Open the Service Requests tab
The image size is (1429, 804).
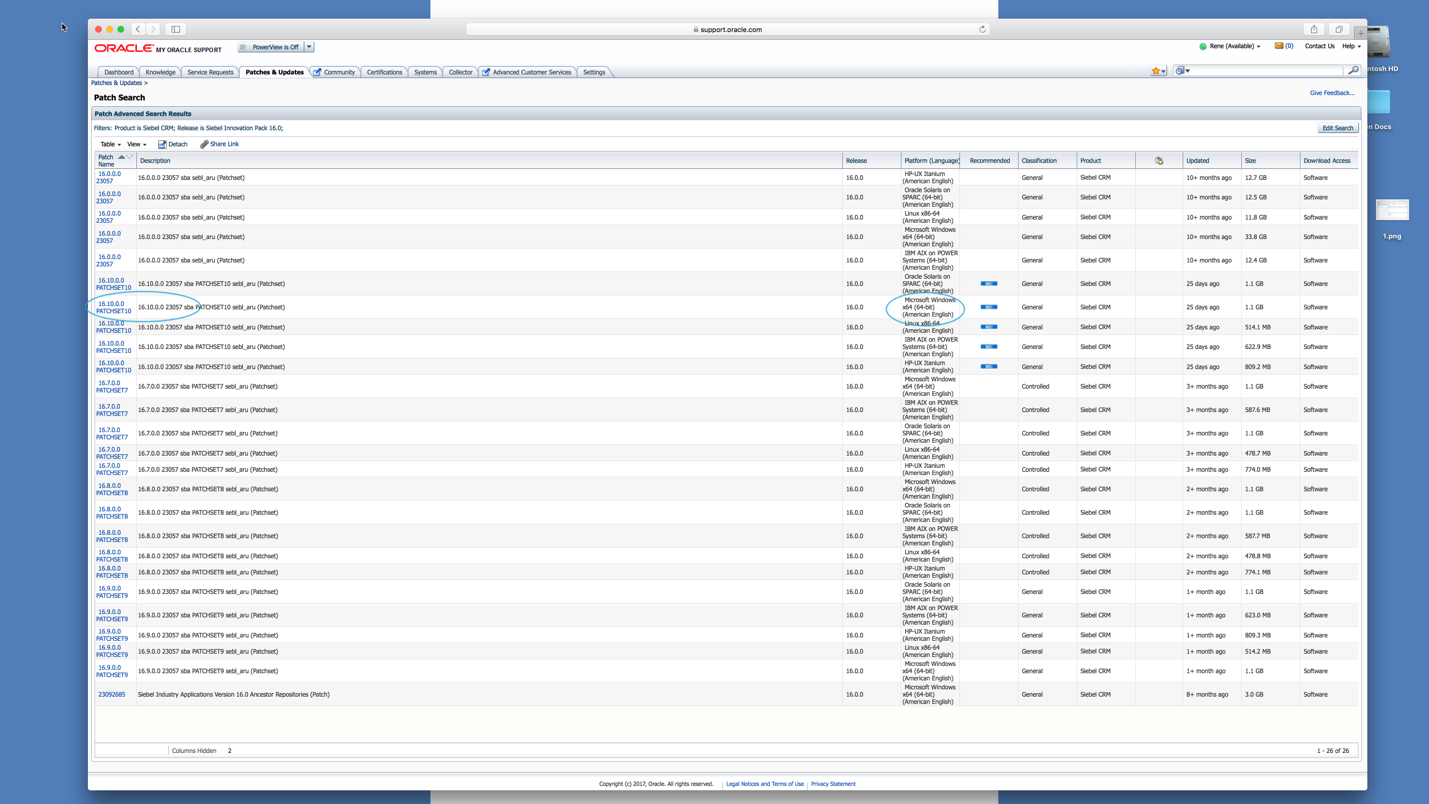point(210,72)
